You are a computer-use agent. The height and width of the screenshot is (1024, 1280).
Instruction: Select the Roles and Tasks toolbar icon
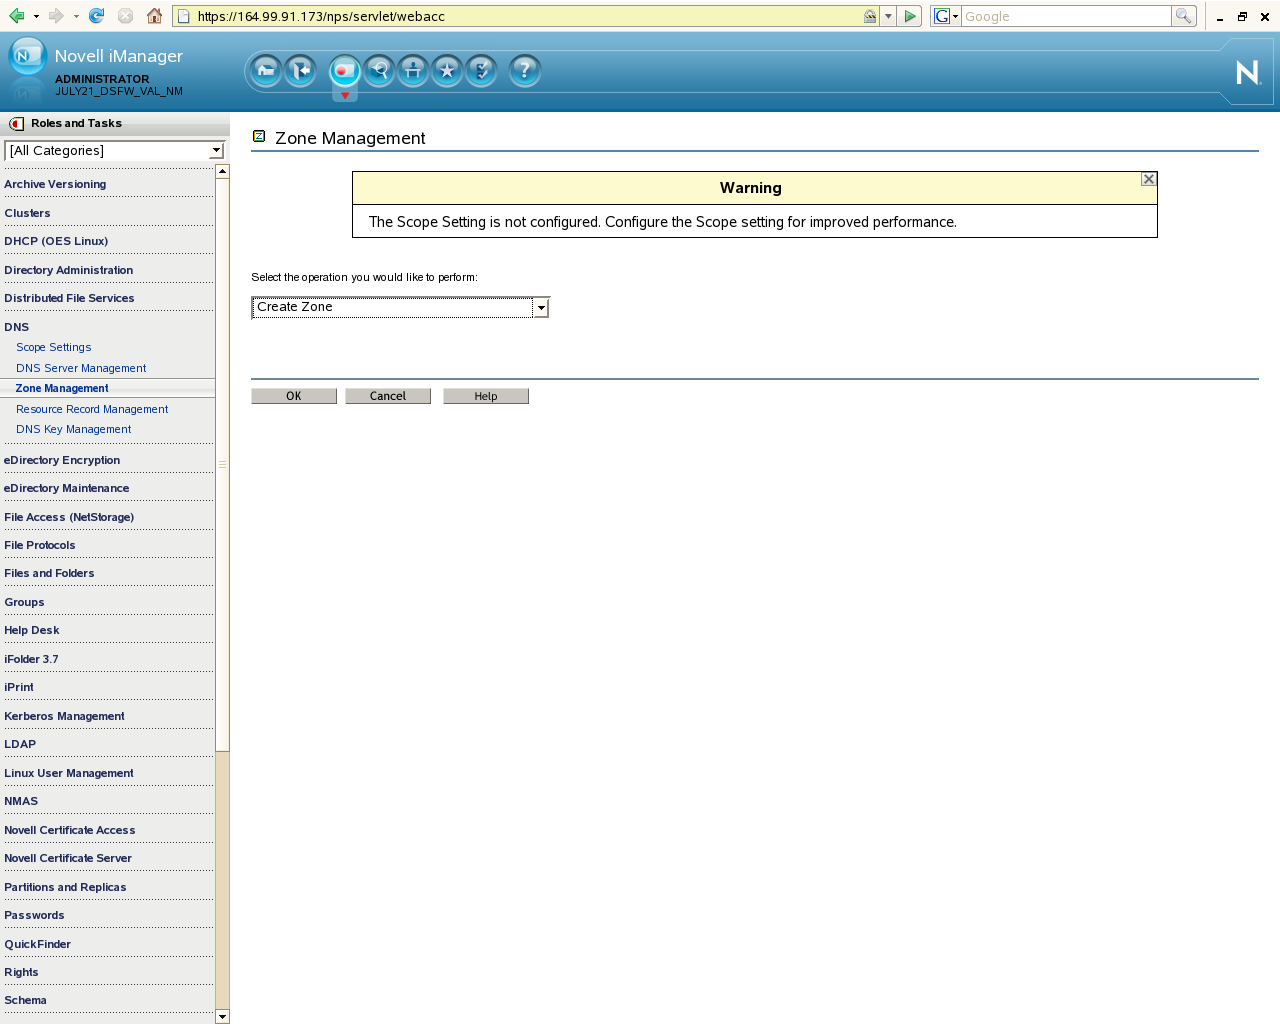pyautogui.click(x=344, y=70)
